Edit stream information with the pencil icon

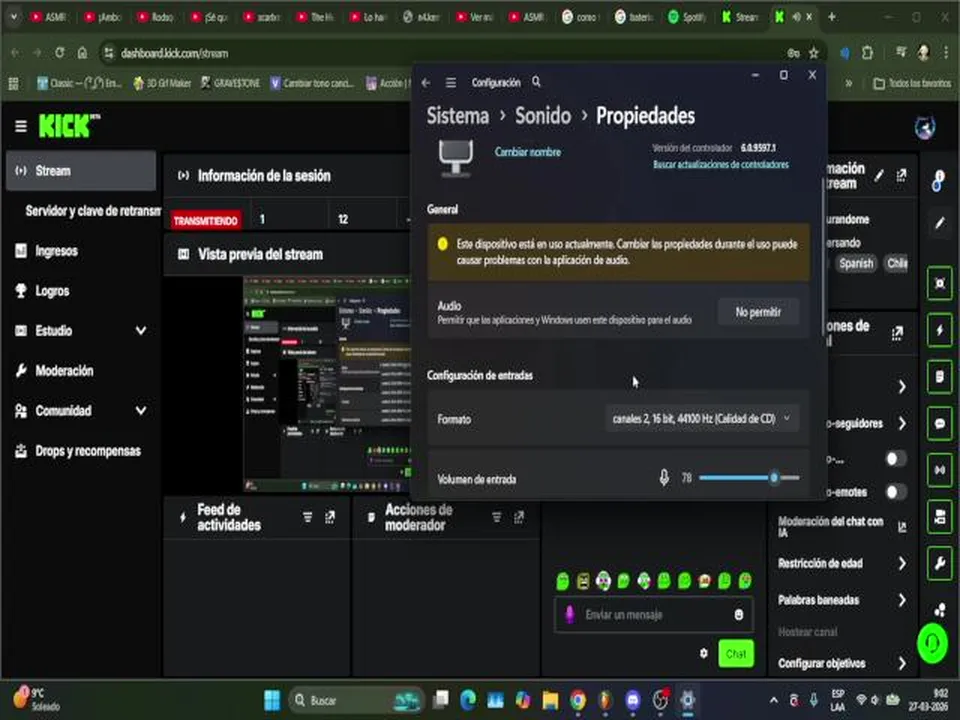pyautogui.click(x=879, y=176)
